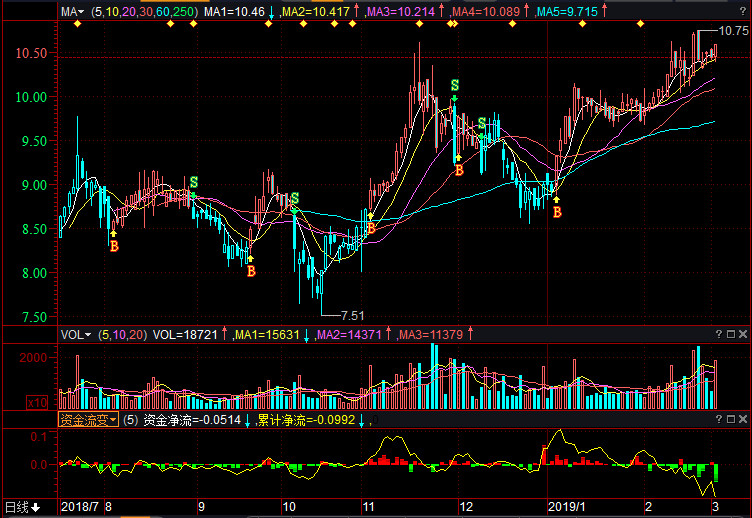Open the 资金流变 indicator selector
The image size is (752, 518).
88,420
